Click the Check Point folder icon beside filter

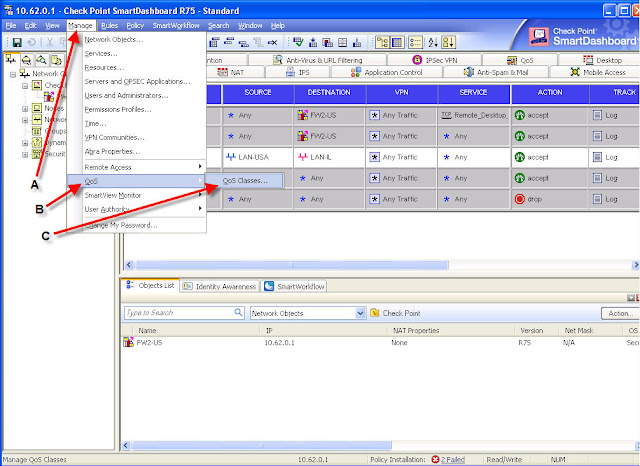(x=375, y=313)
